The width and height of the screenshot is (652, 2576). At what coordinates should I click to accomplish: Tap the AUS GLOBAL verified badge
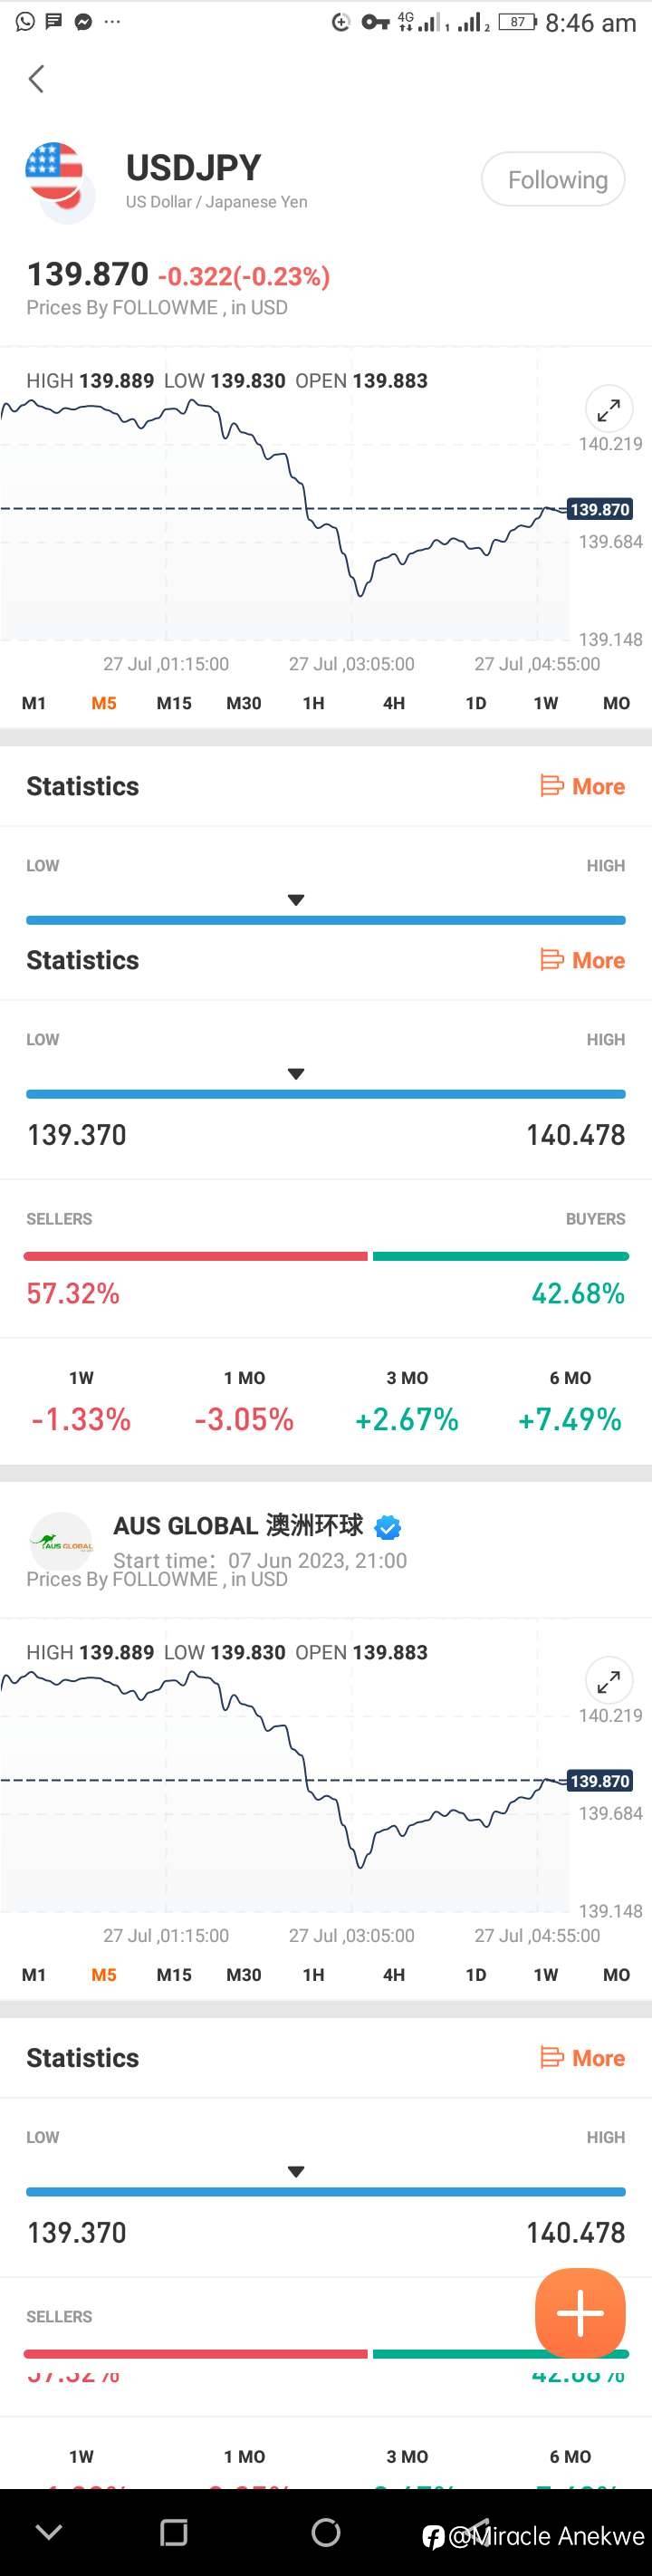click(388, 1527)
